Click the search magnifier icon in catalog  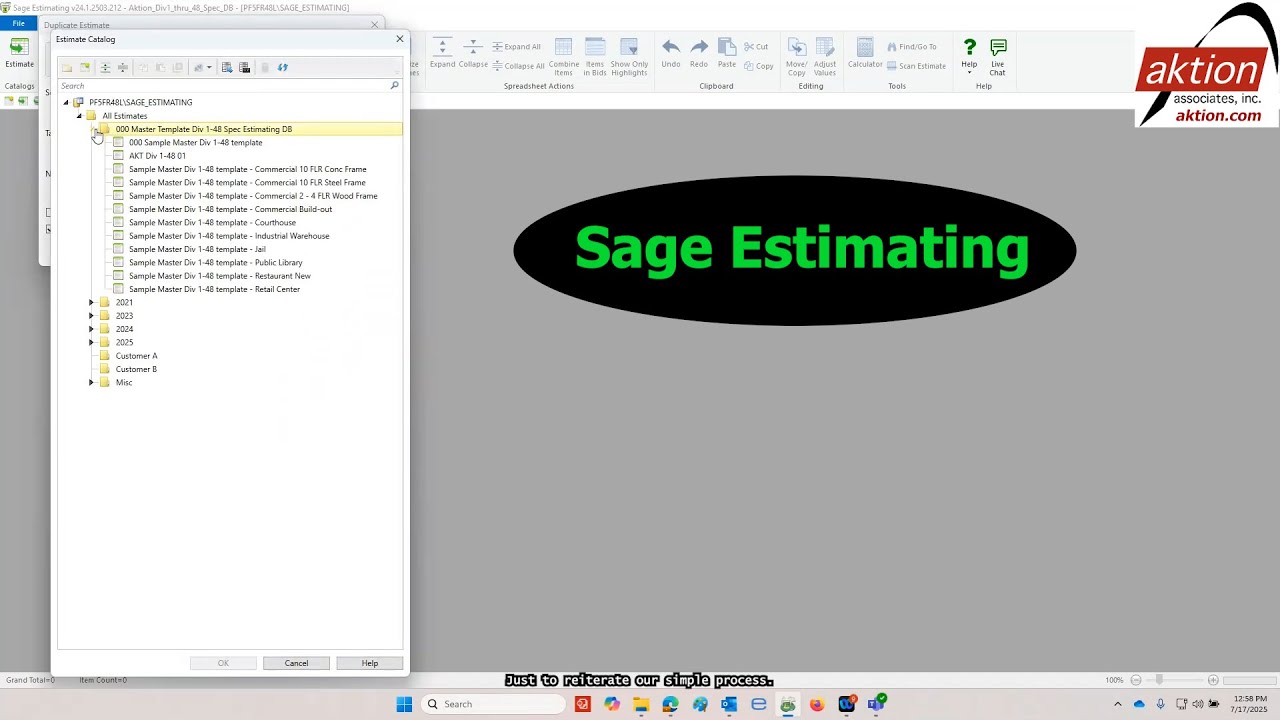tap(394, 86)
